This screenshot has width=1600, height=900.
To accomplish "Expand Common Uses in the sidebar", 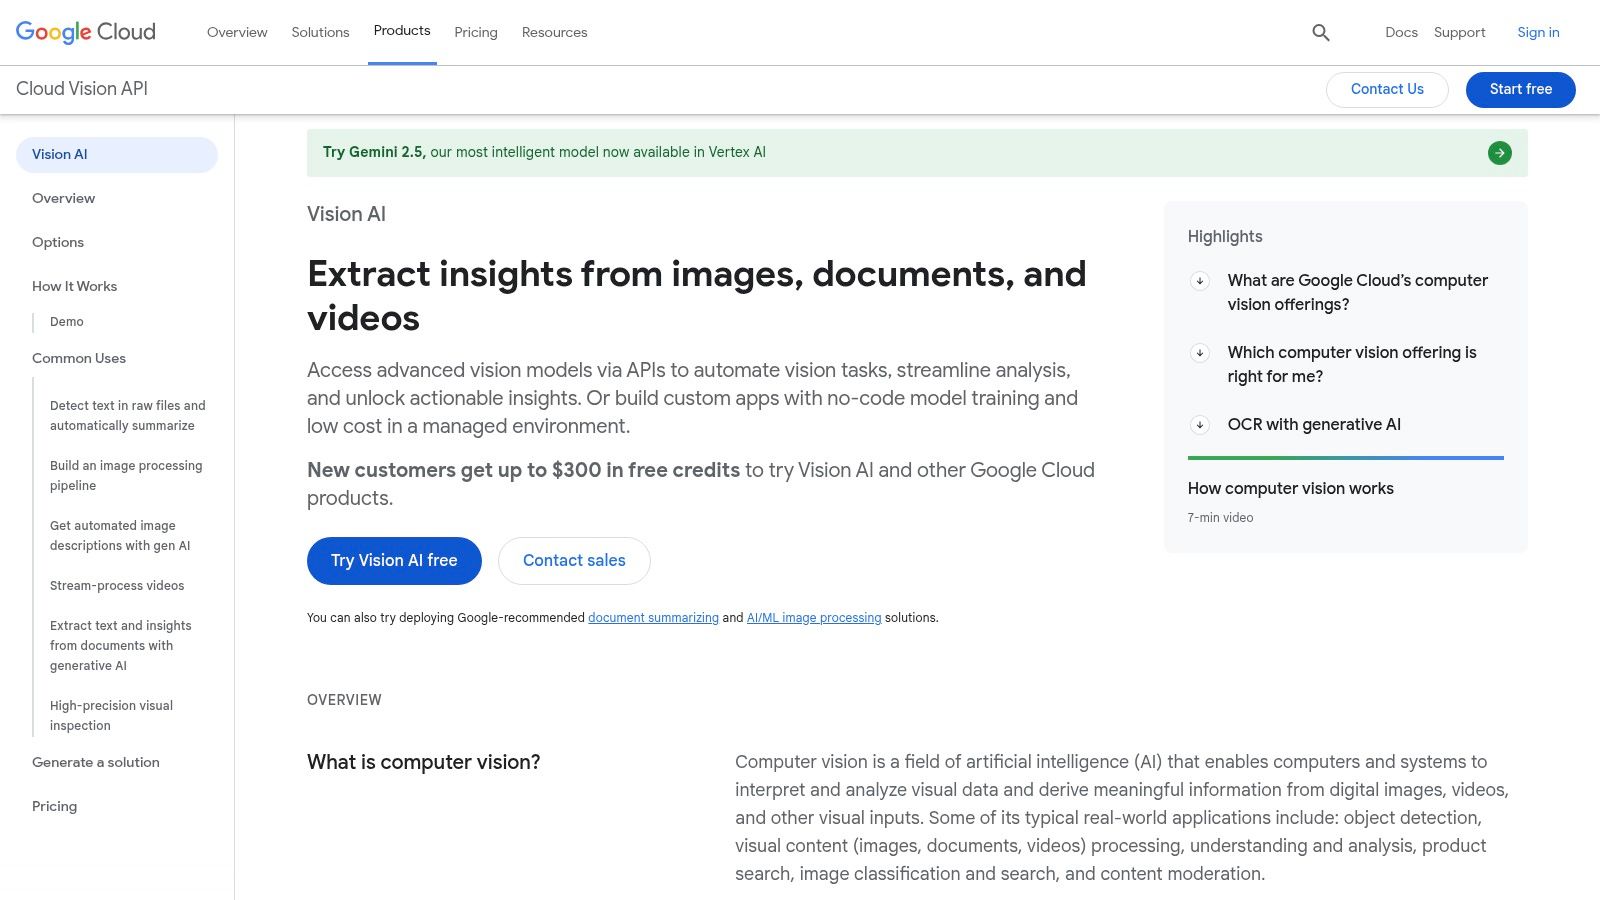I will [79, 358].
